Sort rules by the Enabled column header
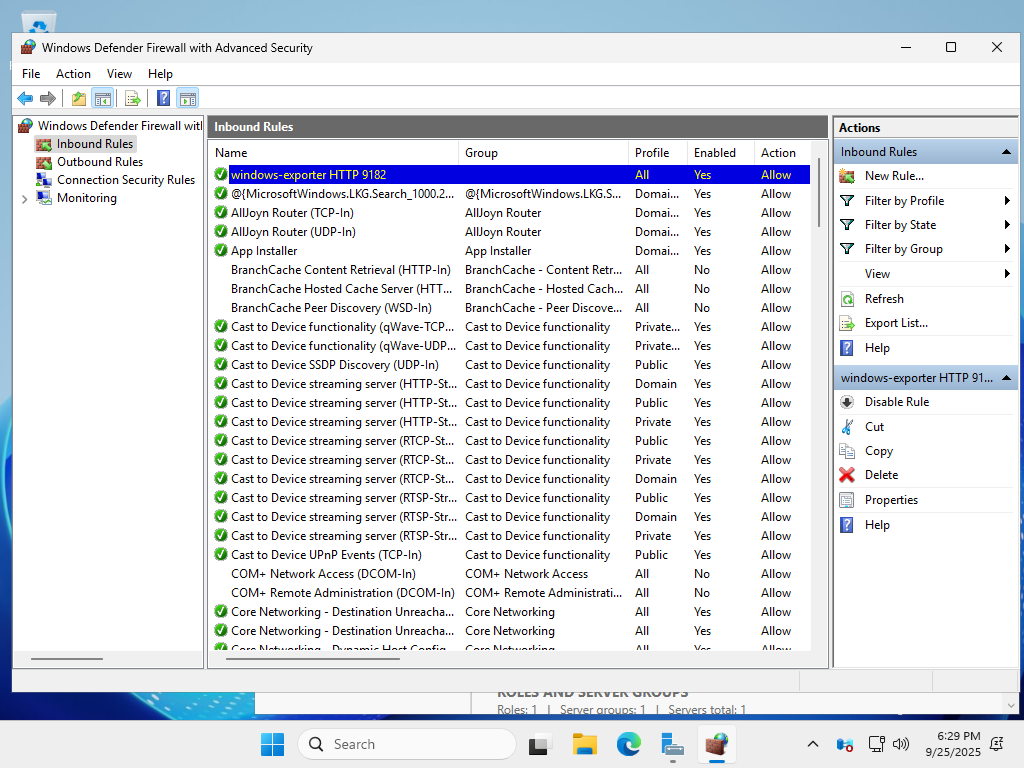 (714, 153)
